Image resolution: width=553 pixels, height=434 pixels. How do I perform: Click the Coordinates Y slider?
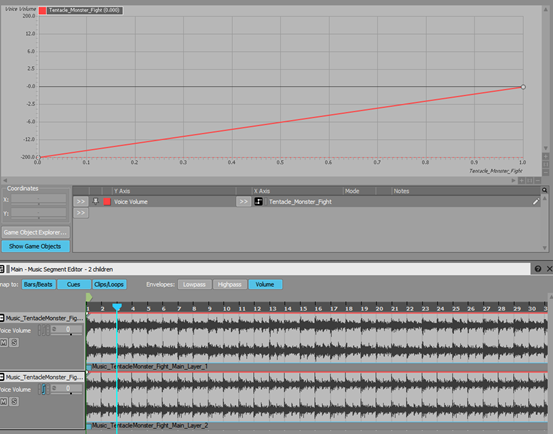pos(38,218)
